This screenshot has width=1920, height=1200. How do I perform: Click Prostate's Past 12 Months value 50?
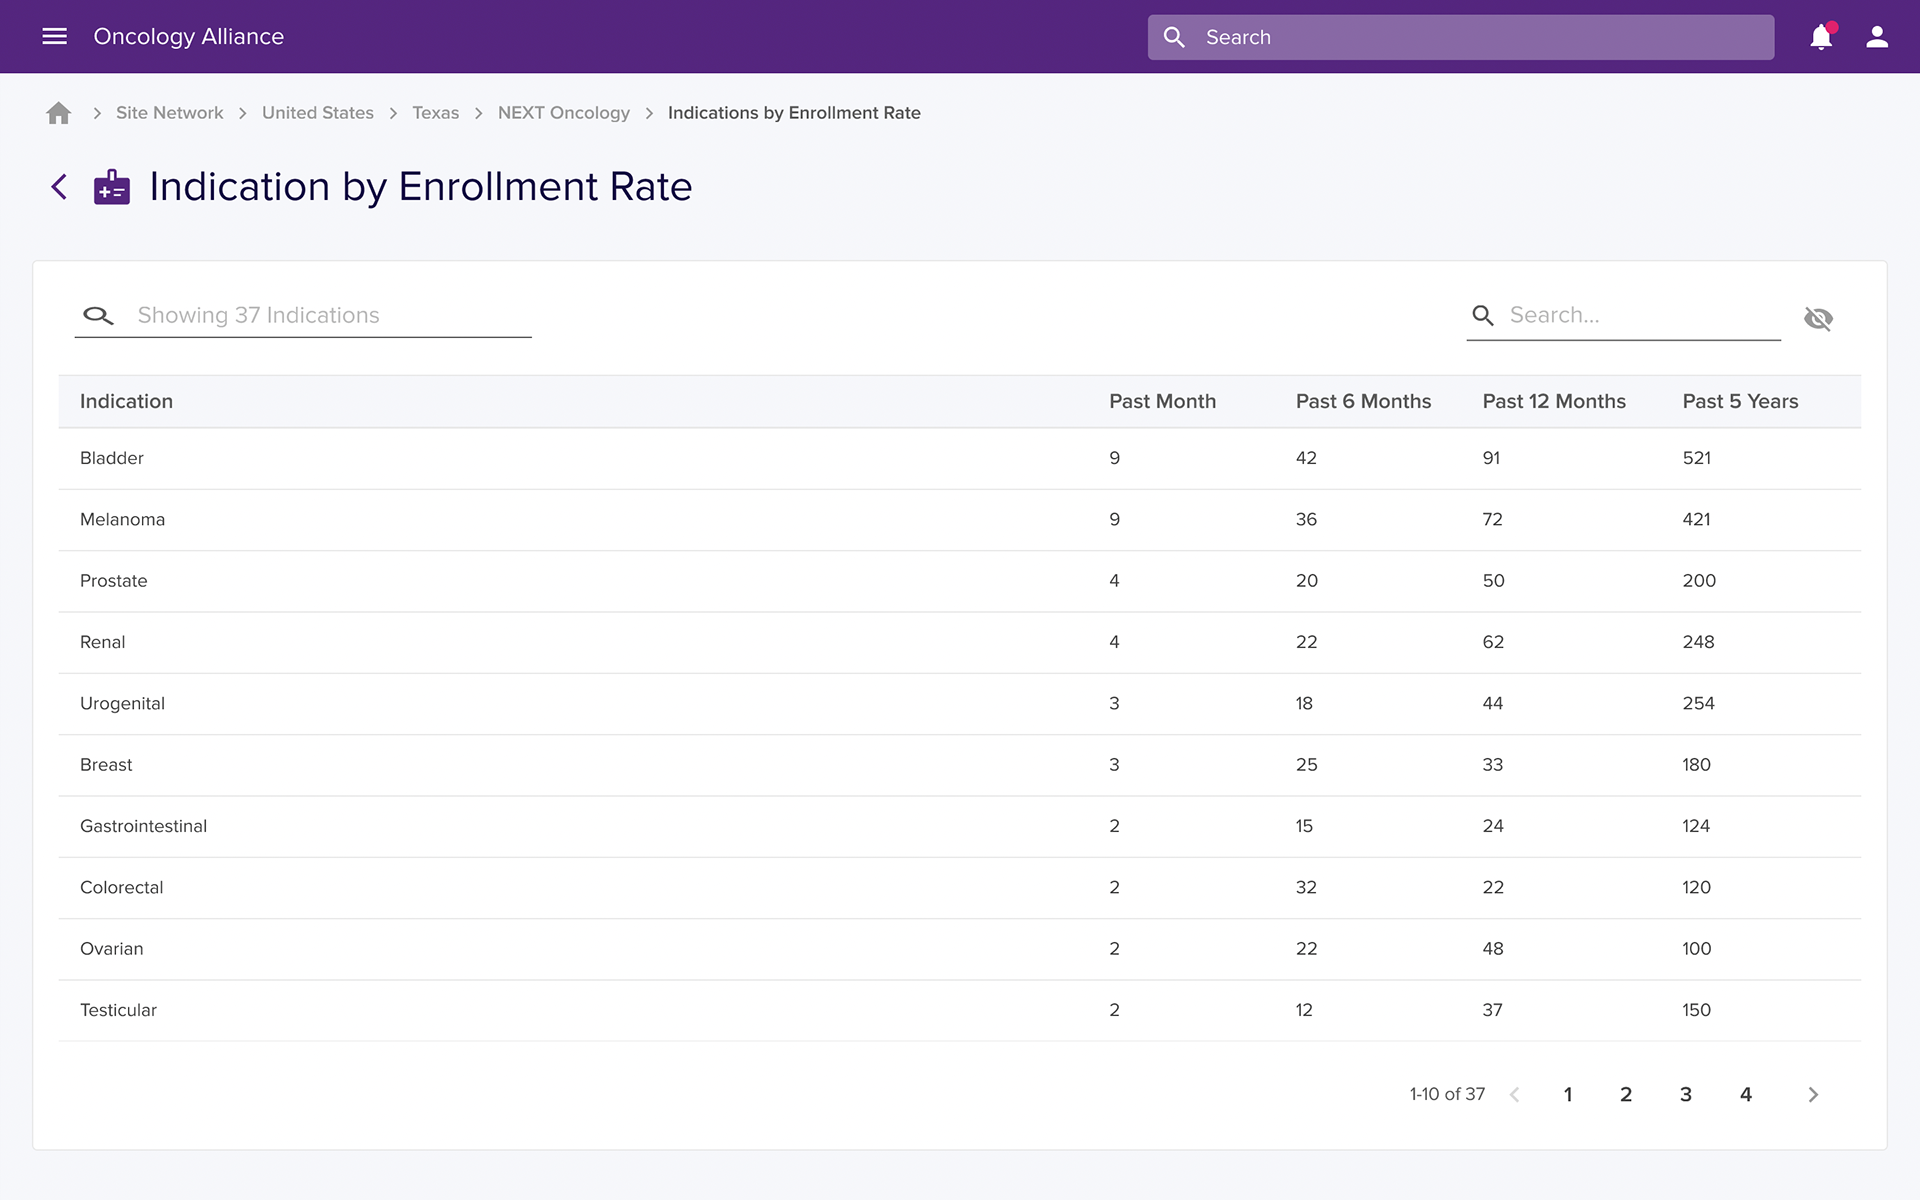pyautogui.click(x=1493, y=581)
